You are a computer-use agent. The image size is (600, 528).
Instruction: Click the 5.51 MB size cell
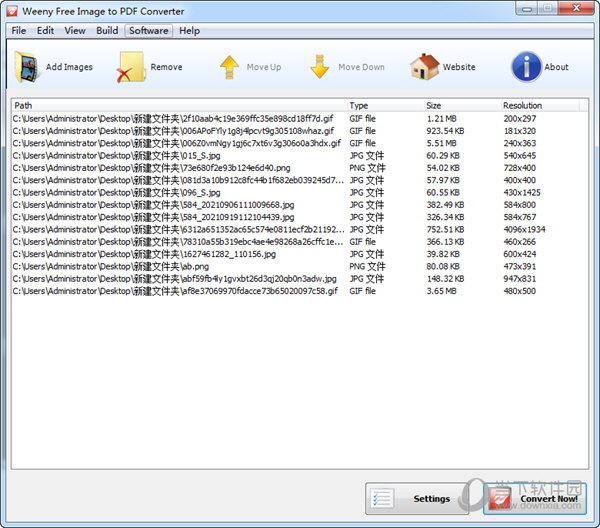442,143
